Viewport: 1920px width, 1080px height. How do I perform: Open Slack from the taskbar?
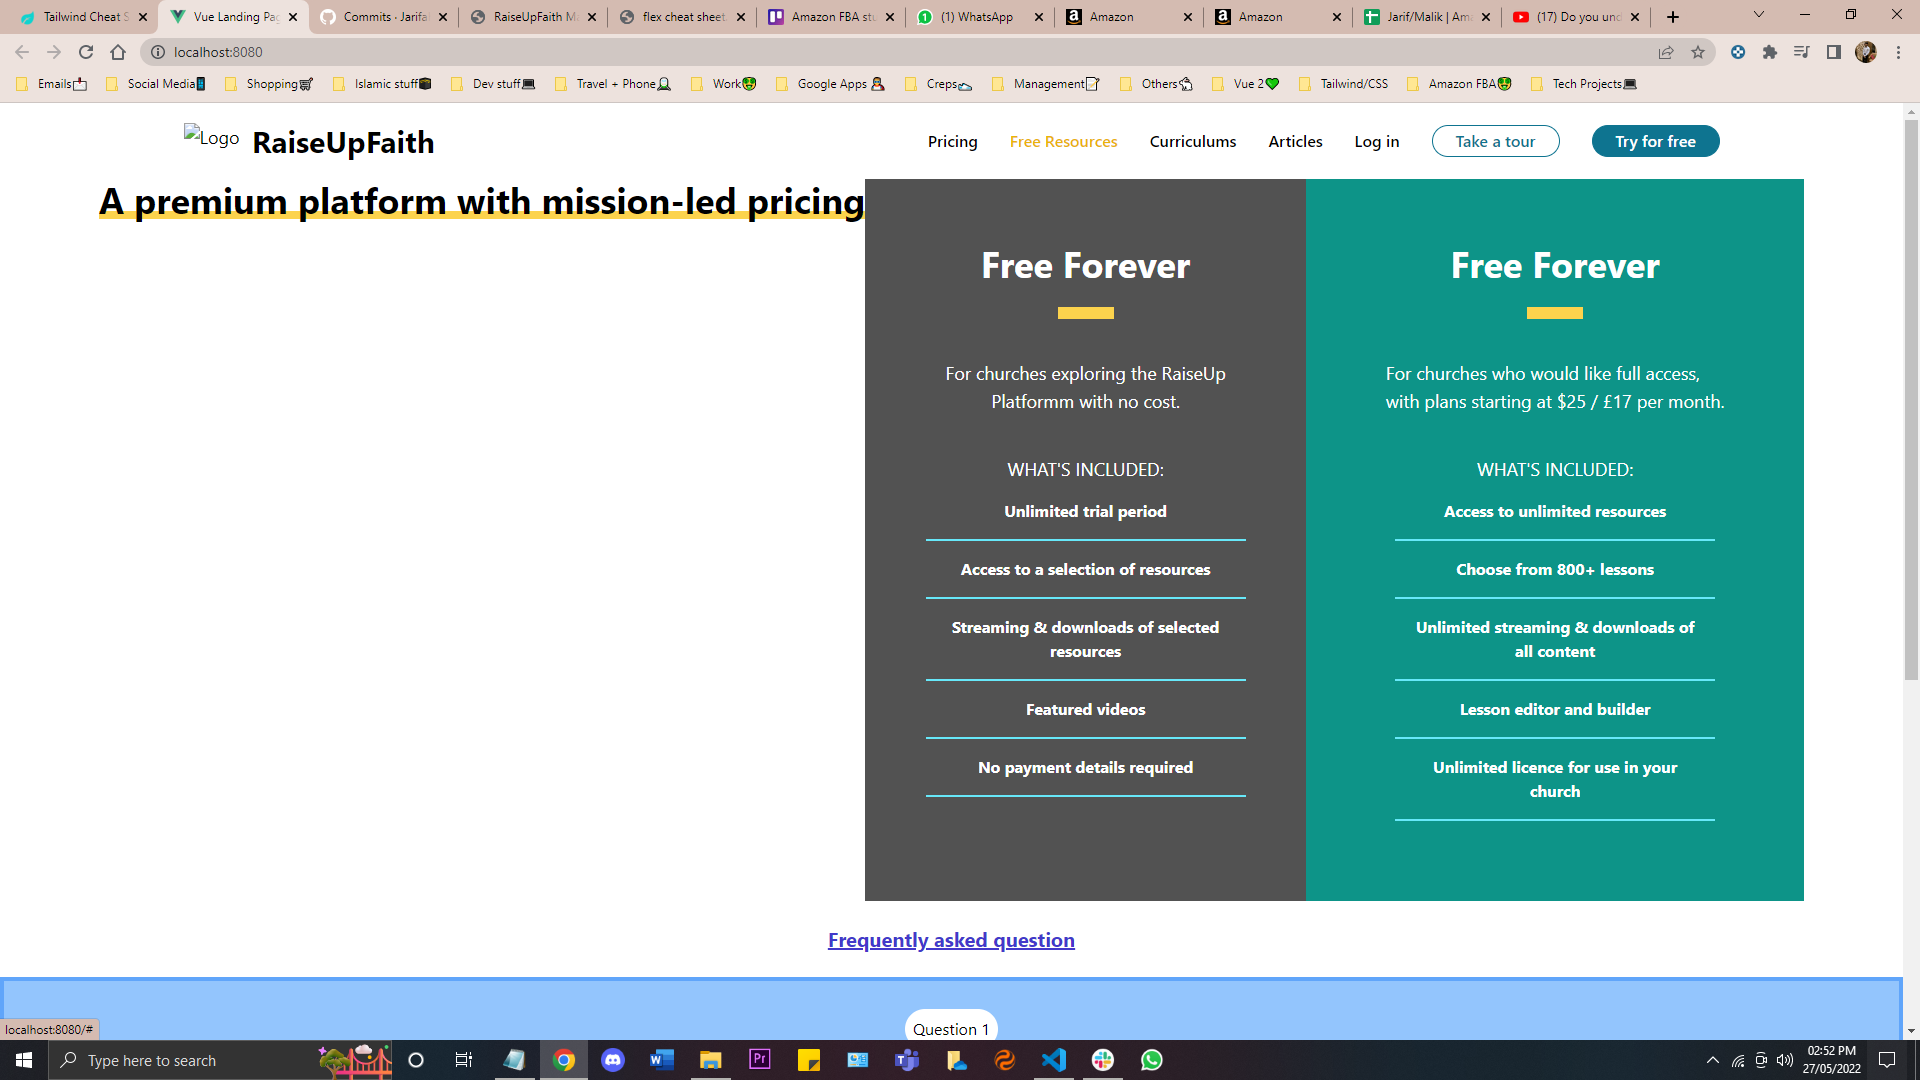pyautogui.click(x=1103, y=1060)
